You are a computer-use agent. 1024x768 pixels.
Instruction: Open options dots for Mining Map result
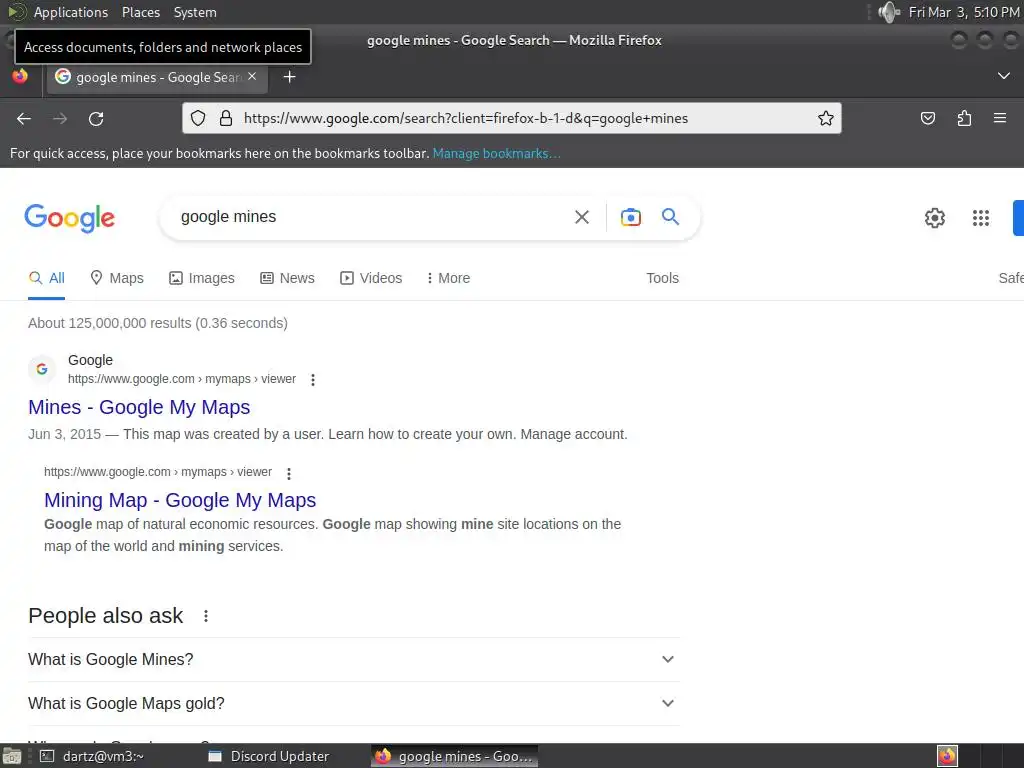point(289,473)
